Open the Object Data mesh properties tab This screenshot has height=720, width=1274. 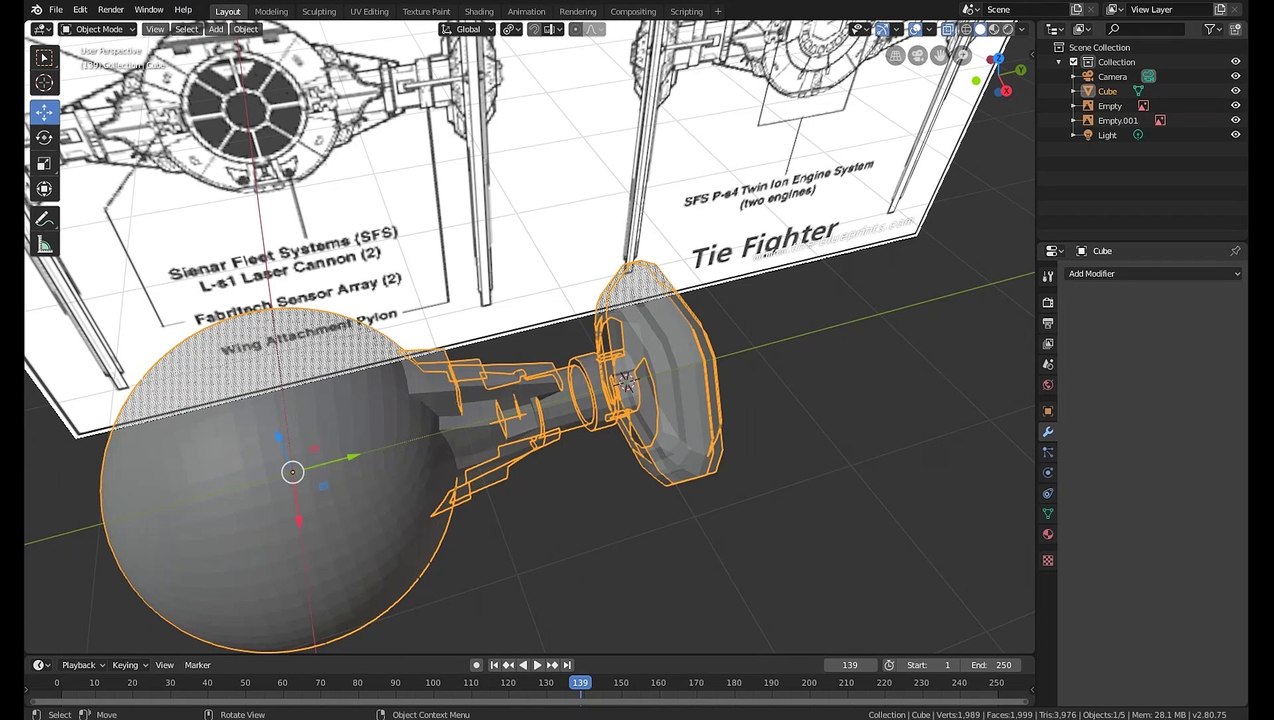1048,513
